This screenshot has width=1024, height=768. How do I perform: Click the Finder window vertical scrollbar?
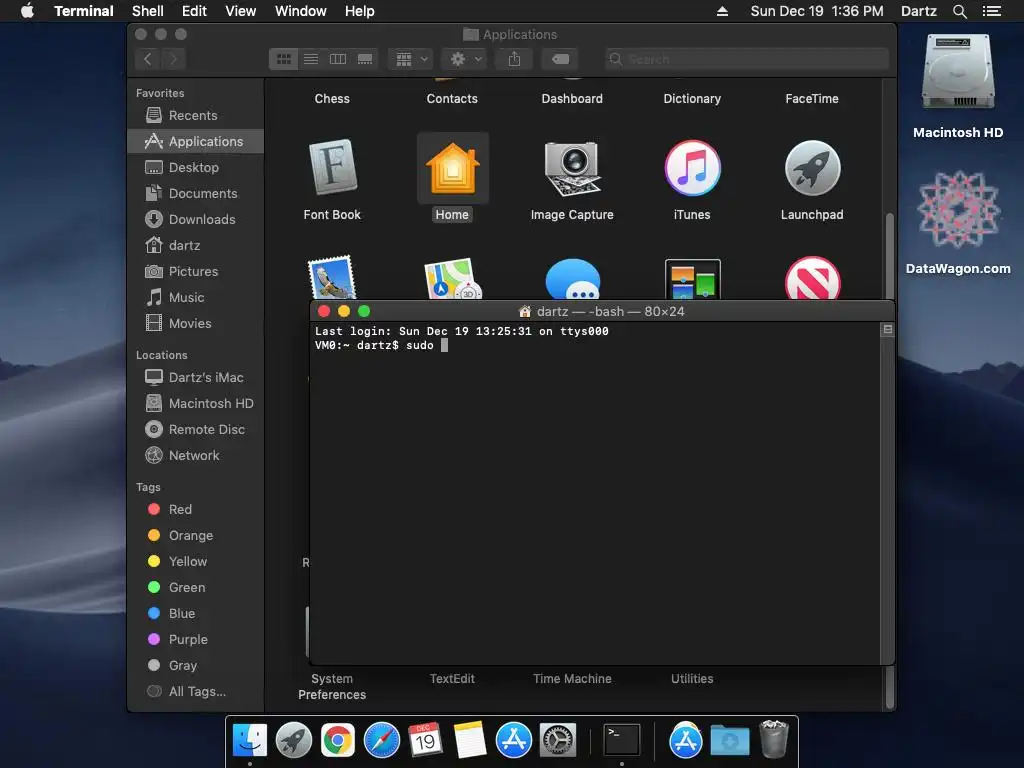point(889,255)
